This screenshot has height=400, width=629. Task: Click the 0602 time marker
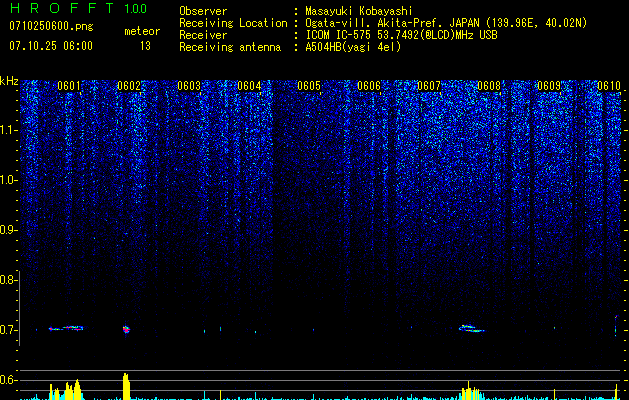(129, 86)
